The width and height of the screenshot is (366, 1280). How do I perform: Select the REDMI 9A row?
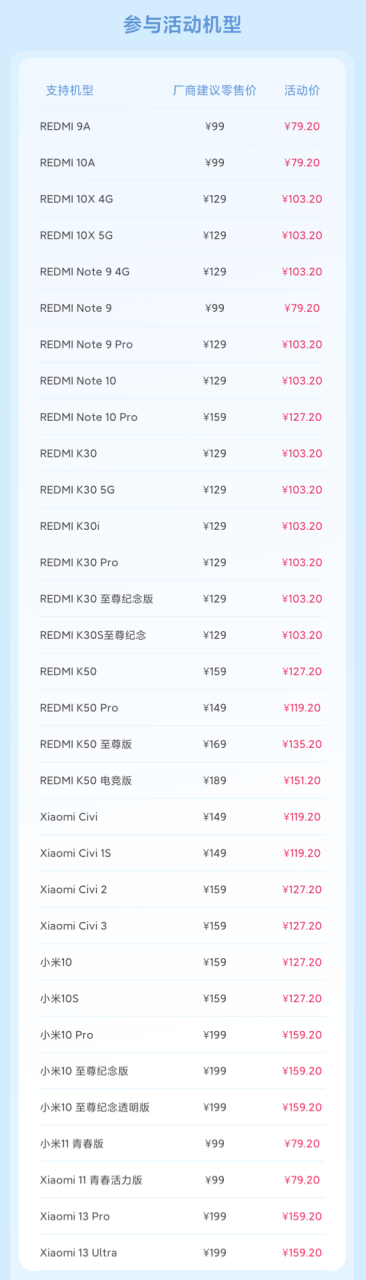click(182, 126)
